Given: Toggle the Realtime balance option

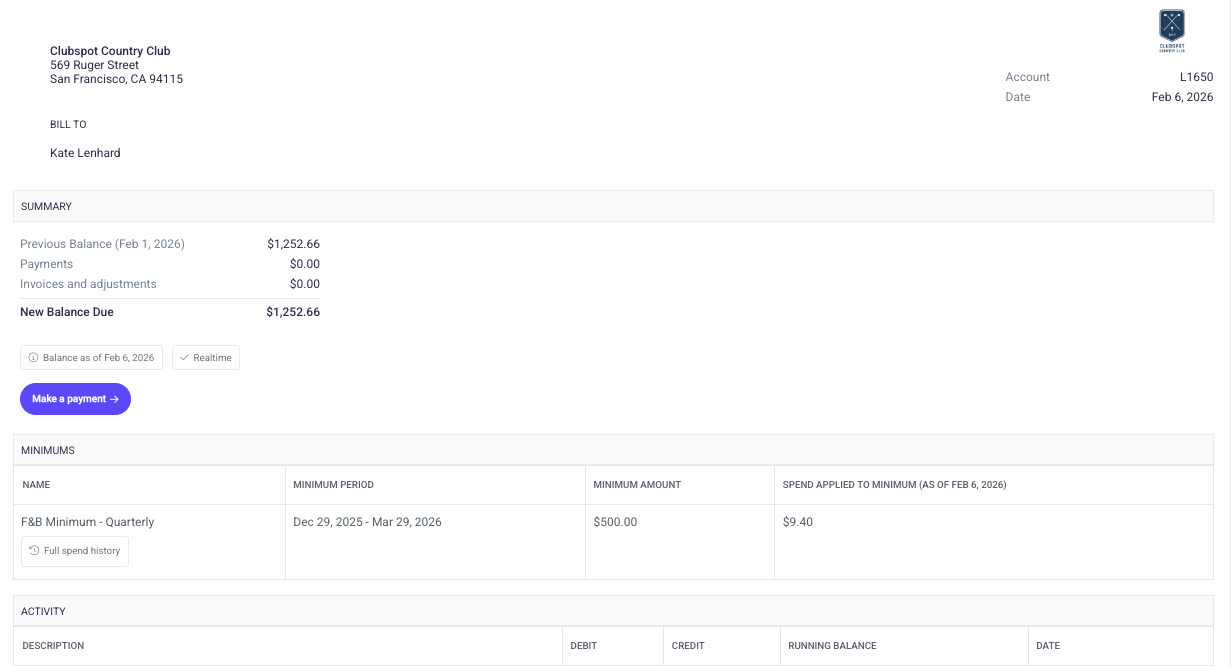Looking at the screenshot, I should click(206, 358).
